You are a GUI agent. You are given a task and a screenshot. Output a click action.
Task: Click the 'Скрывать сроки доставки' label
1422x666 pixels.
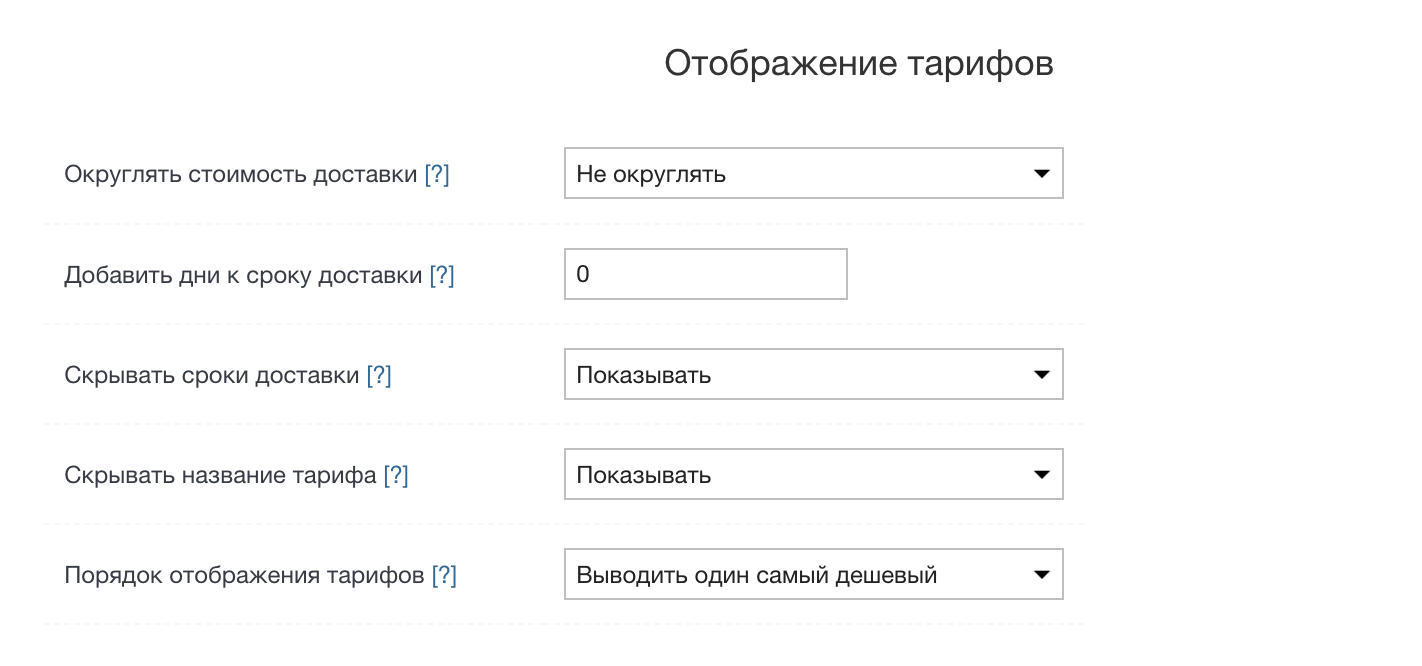point(211,376)
